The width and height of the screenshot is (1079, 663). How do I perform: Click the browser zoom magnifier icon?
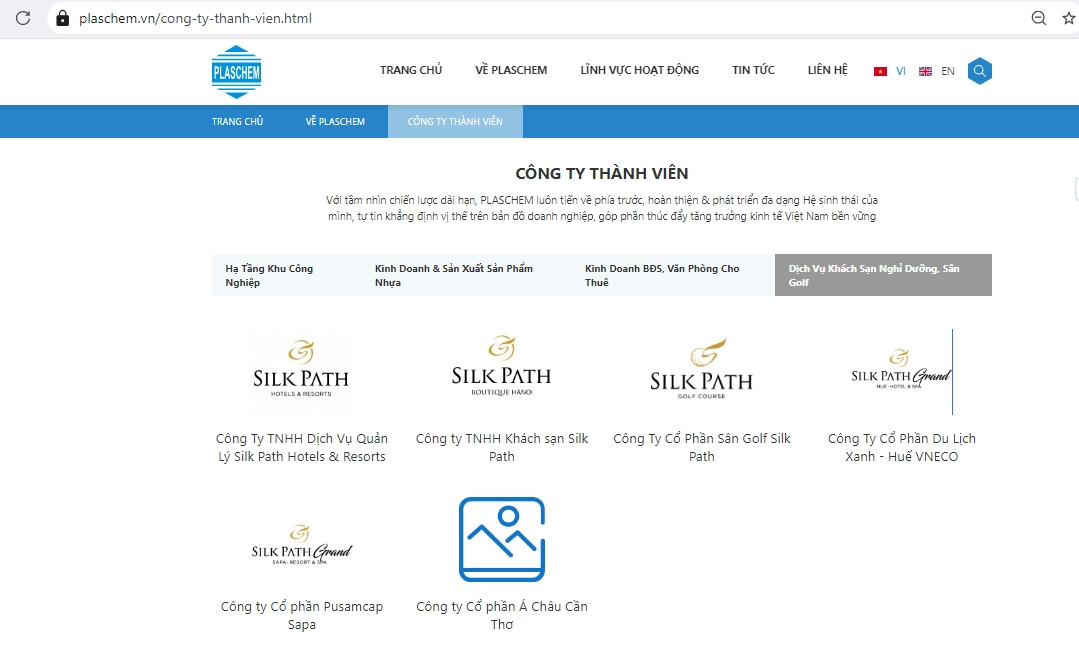coord(1039,18)
